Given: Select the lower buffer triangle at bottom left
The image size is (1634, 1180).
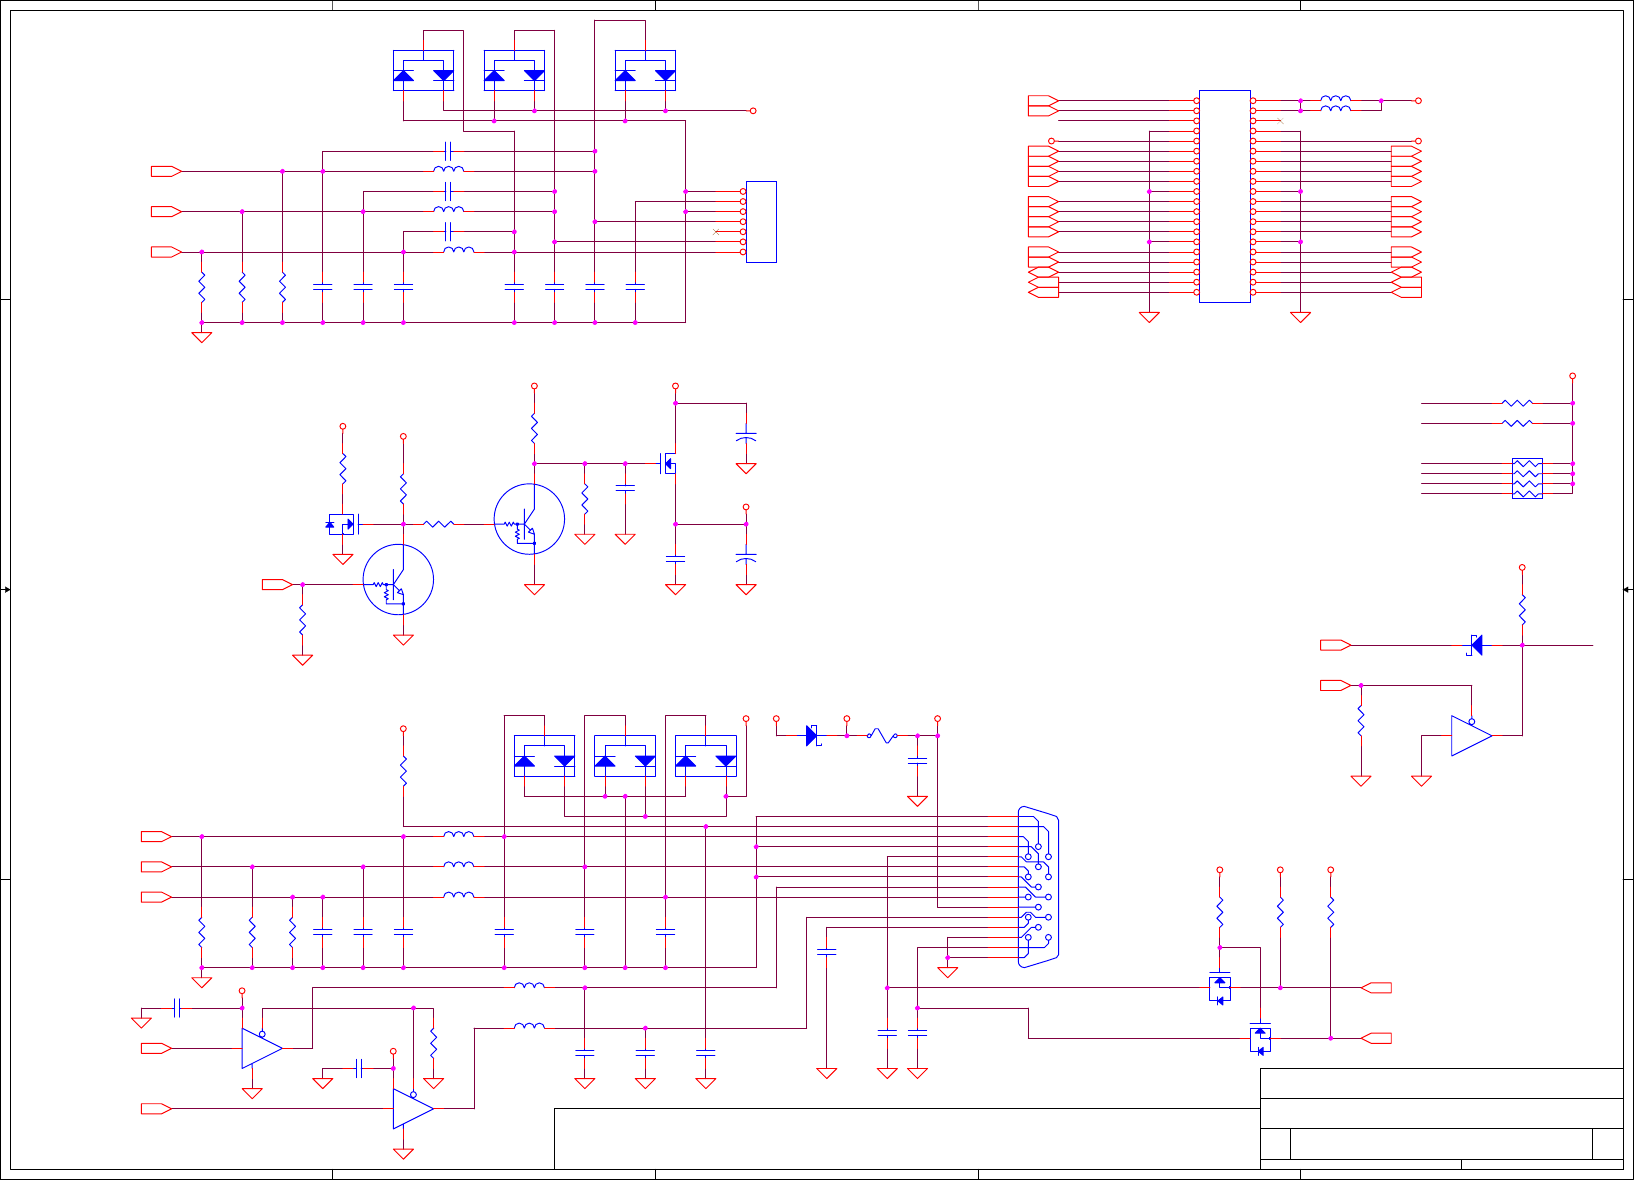Looking at the screenshot, I should click(413, 1108).
